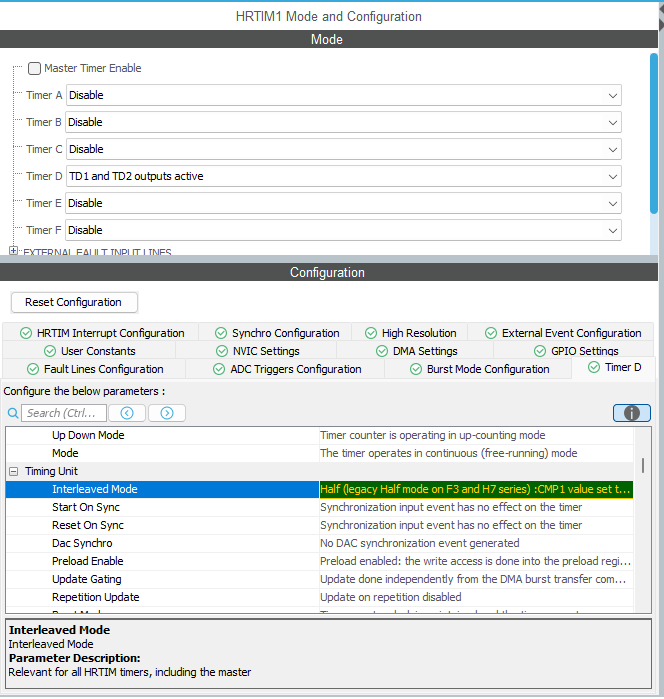The width and height of the screenshot is (664, 699).
Task: Toggle the info description button
Action: pyautogui.click(x=631, y=413)
